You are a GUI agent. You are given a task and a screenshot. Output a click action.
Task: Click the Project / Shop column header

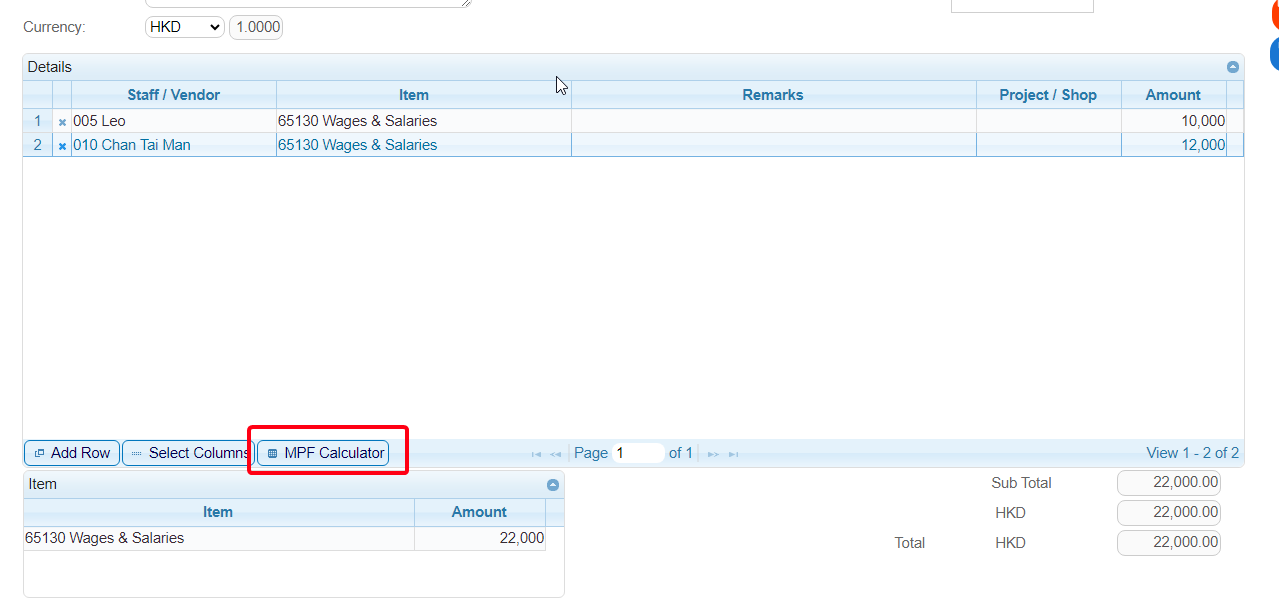[x=1047, y=95]
